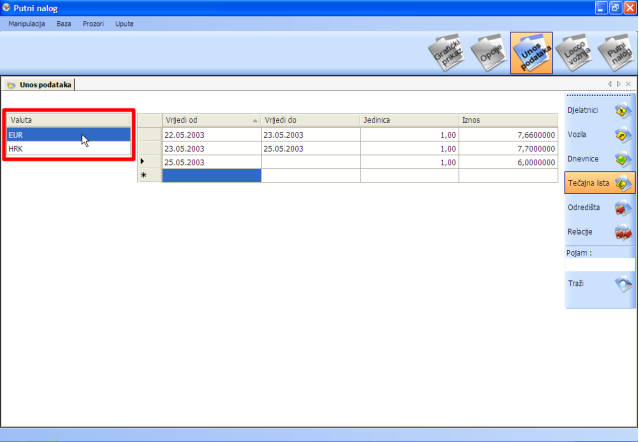Click the Jedinica cell in the 6,0000000 row
Viewport: 639px width, 442px height.
pyautogui.click(x=410, y=162)
